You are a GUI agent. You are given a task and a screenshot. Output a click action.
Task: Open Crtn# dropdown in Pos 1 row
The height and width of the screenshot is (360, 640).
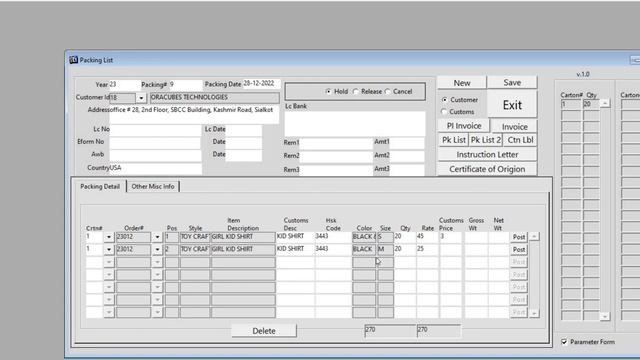click(109, 237)
